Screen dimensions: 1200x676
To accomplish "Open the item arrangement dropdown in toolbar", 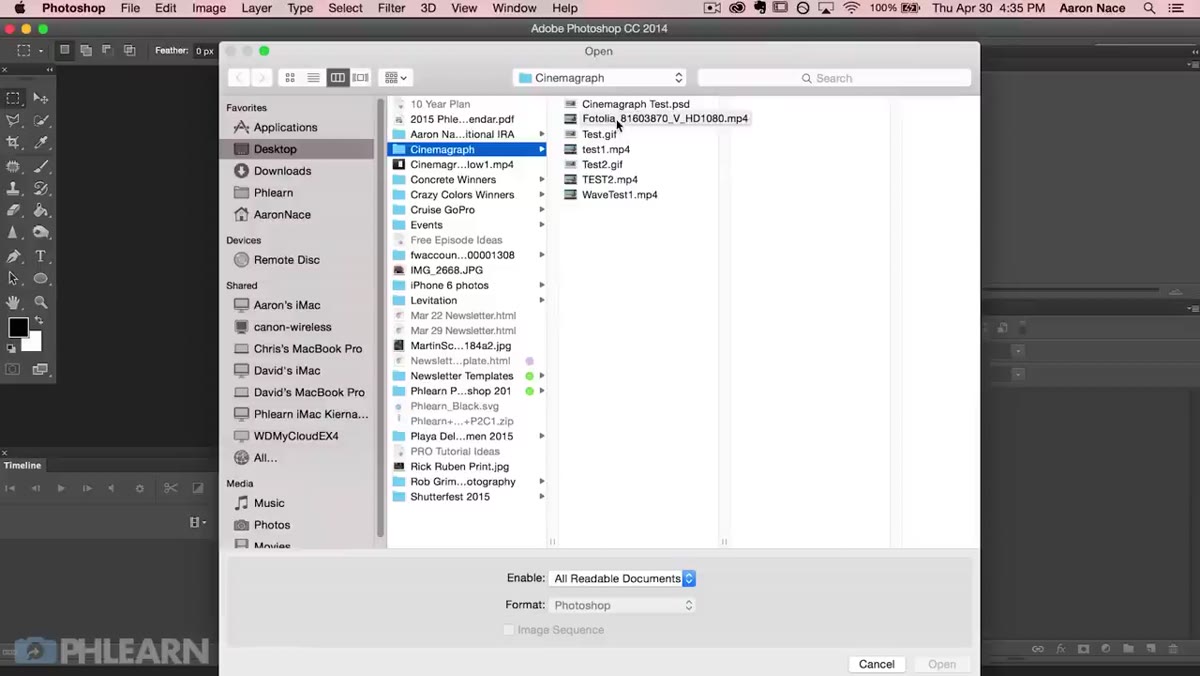I will coord(395,77).
